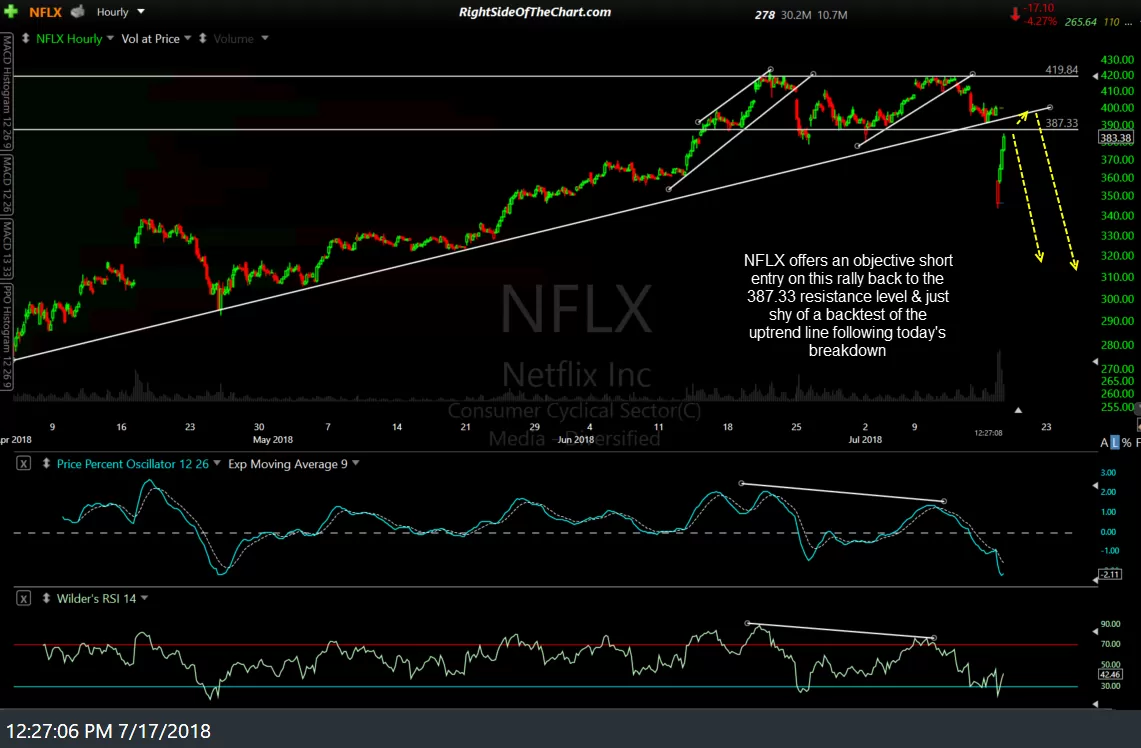Click the 30.2M volume value

pos(796,15)
